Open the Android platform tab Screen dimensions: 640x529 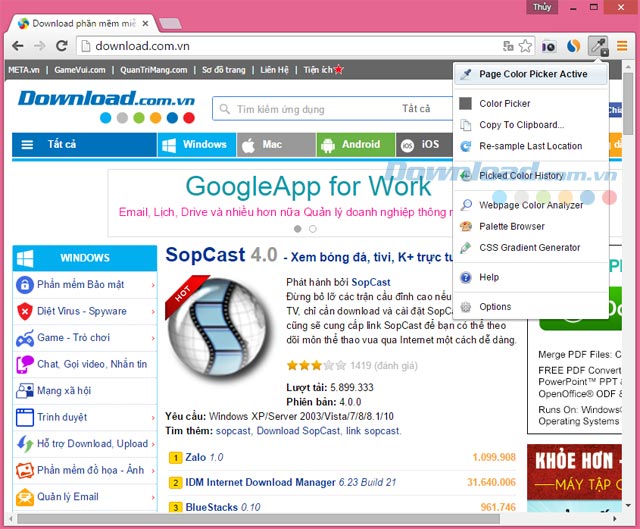click(x=355, y=144)
